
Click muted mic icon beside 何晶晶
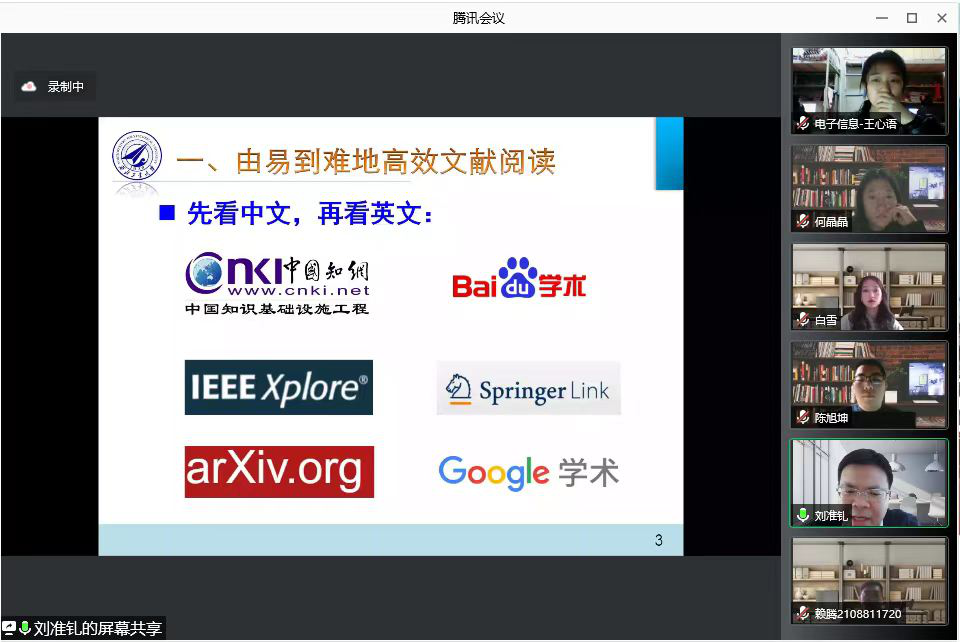pos(803,222)
